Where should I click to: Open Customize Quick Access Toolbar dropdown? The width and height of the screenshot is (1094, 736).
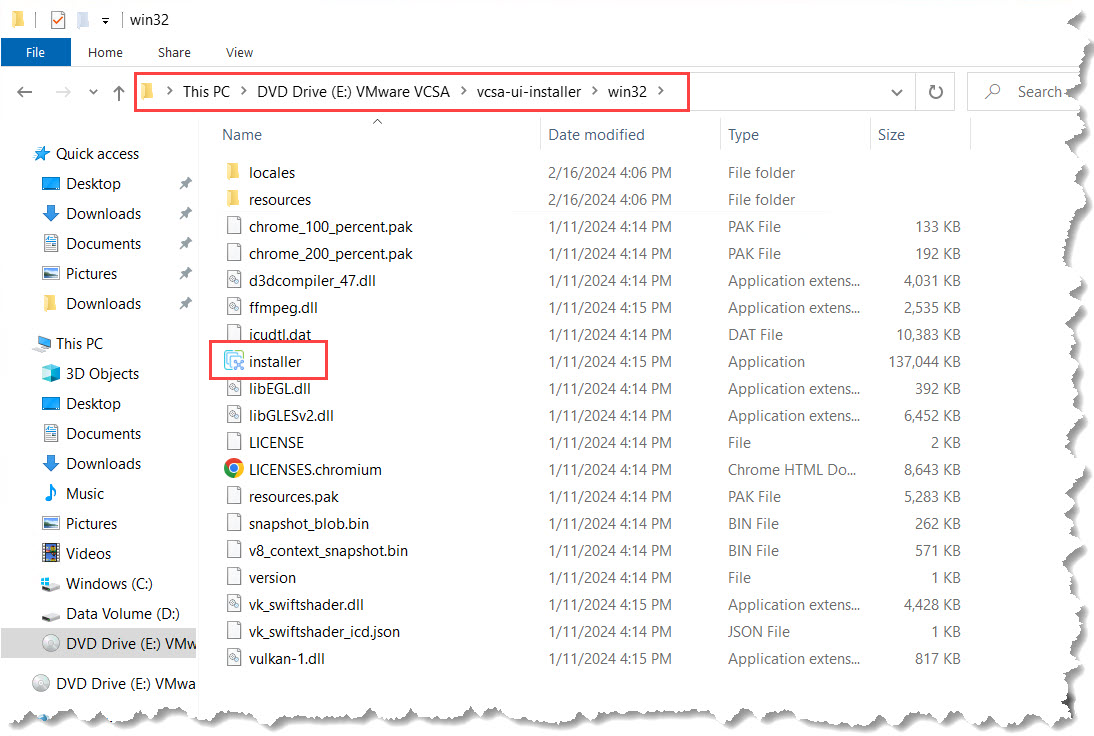click(x=105, y=20)
